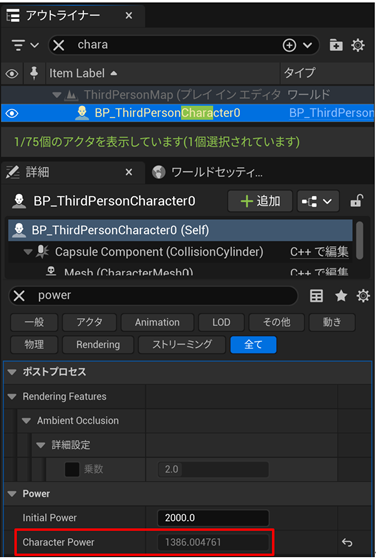This screenshot has height=558, width=376.
Task: Open the property matrix table icon
Action: tap(316, 296)
